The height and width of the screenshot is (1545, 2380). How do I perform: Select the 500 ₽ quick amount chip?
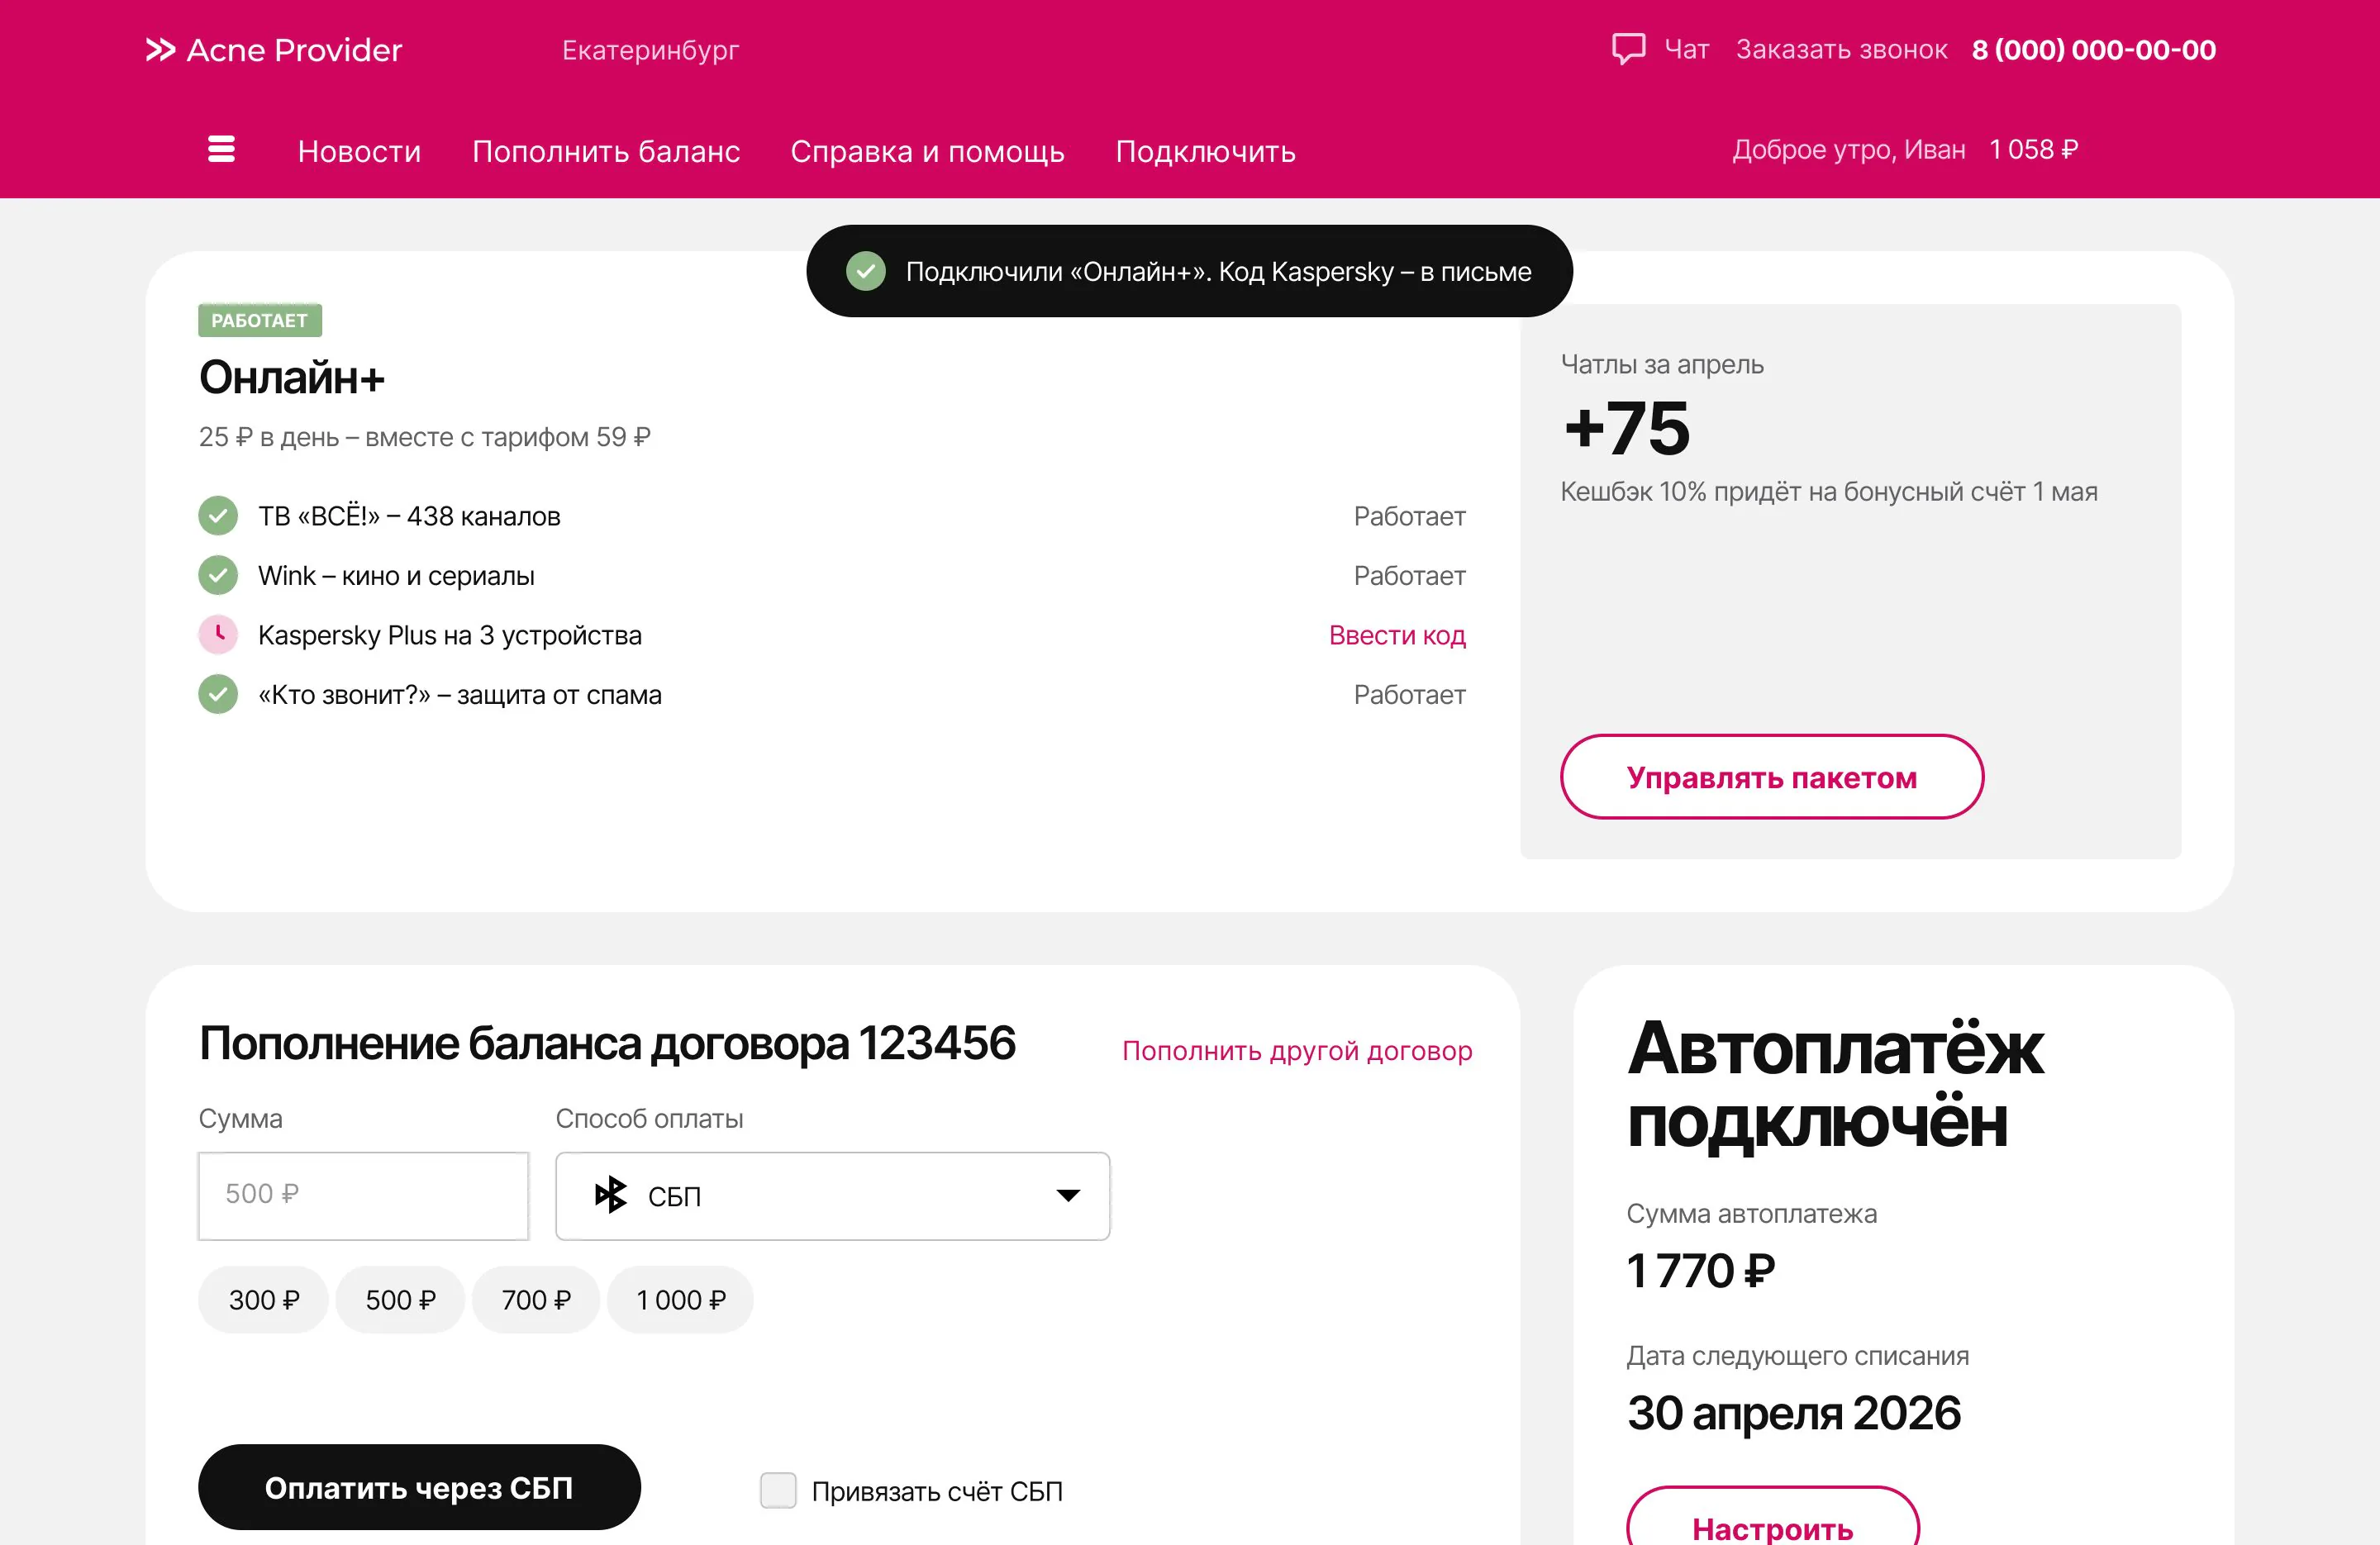point(400,1300)
